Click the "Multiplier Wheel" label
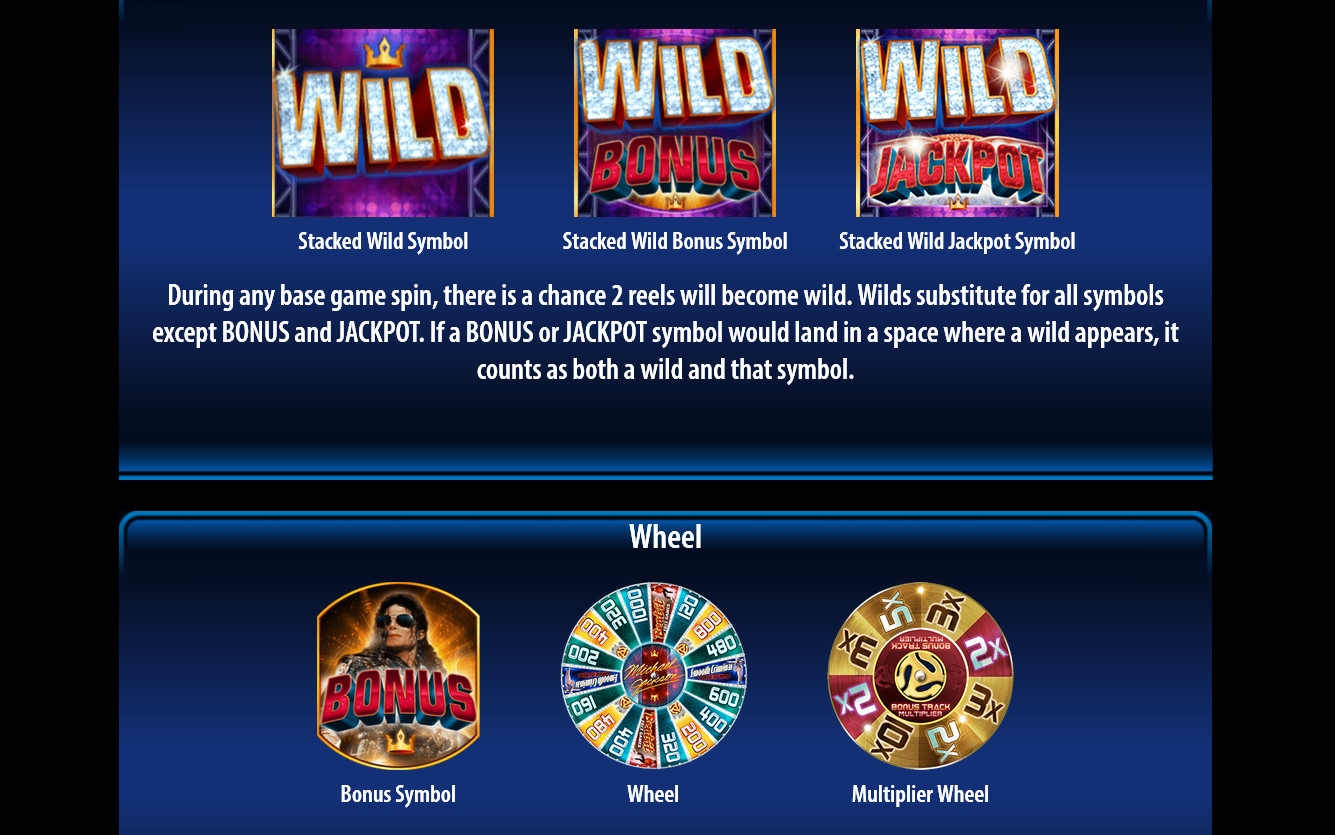 (920, 794)
